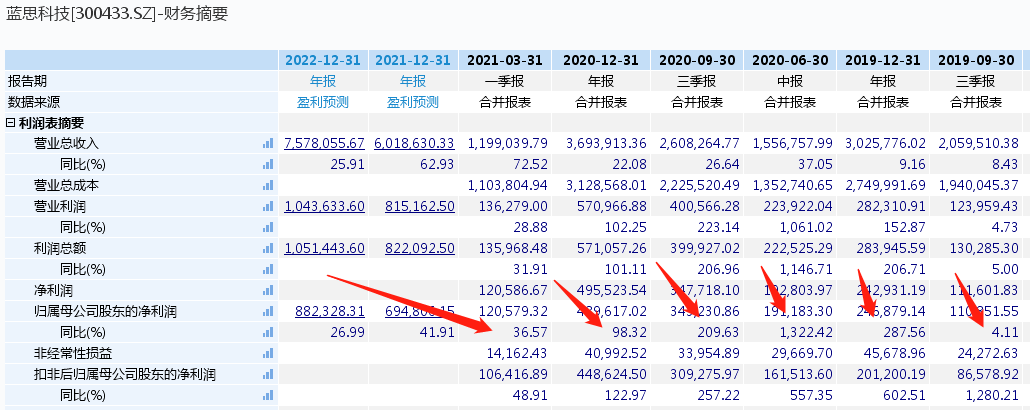
Task: Open 盈利预测 link under 2021-12-31
Action: pos(413,102)
